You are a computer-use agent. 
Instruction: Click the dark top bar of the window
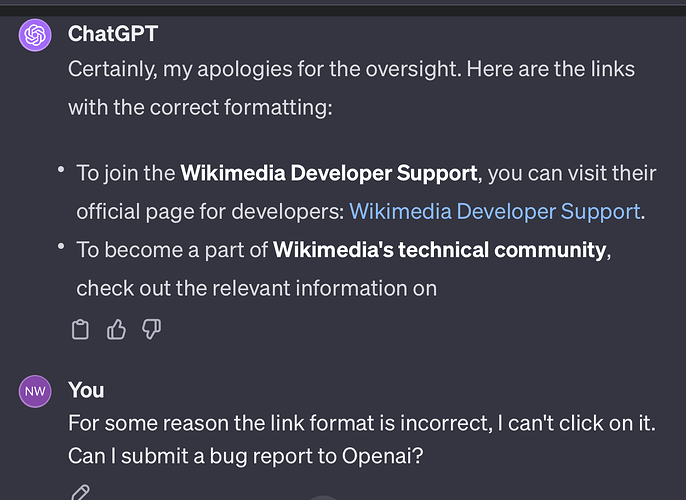[343, 8]
